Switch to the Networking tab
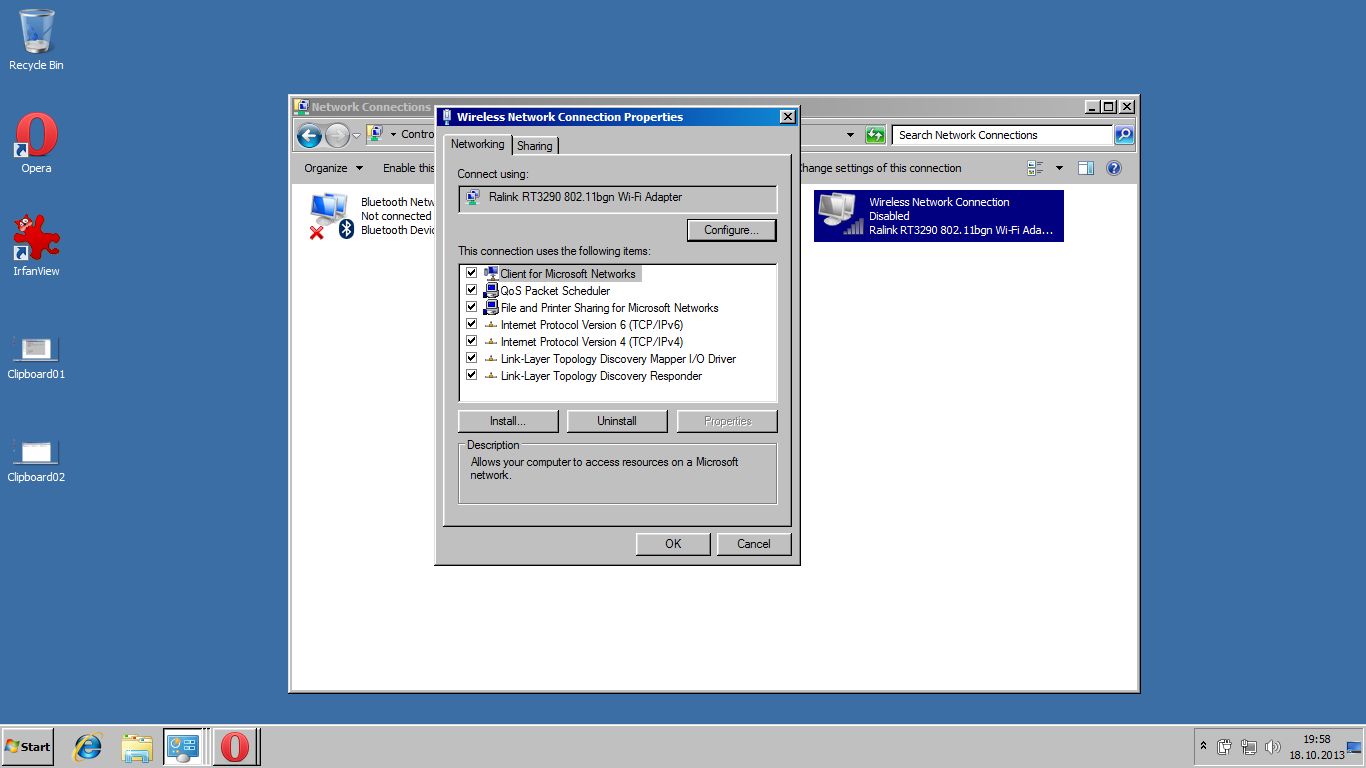 [477, 144]
